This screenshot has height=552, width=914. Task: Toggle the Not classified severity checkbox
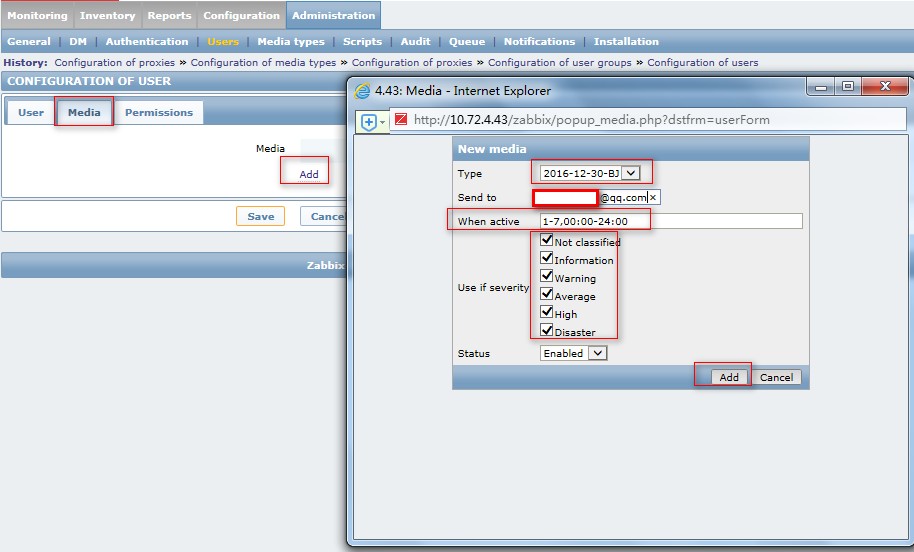coord(547,240)
